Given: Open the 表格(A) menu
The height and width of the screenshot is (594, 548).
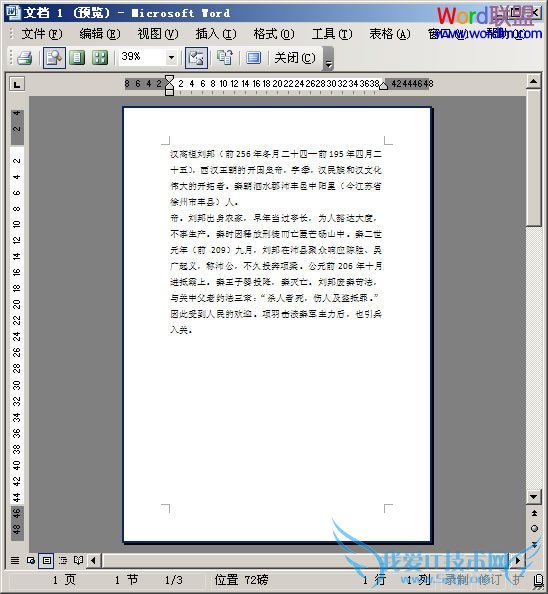Looking at the screenshot, I should tap(389, 34).
